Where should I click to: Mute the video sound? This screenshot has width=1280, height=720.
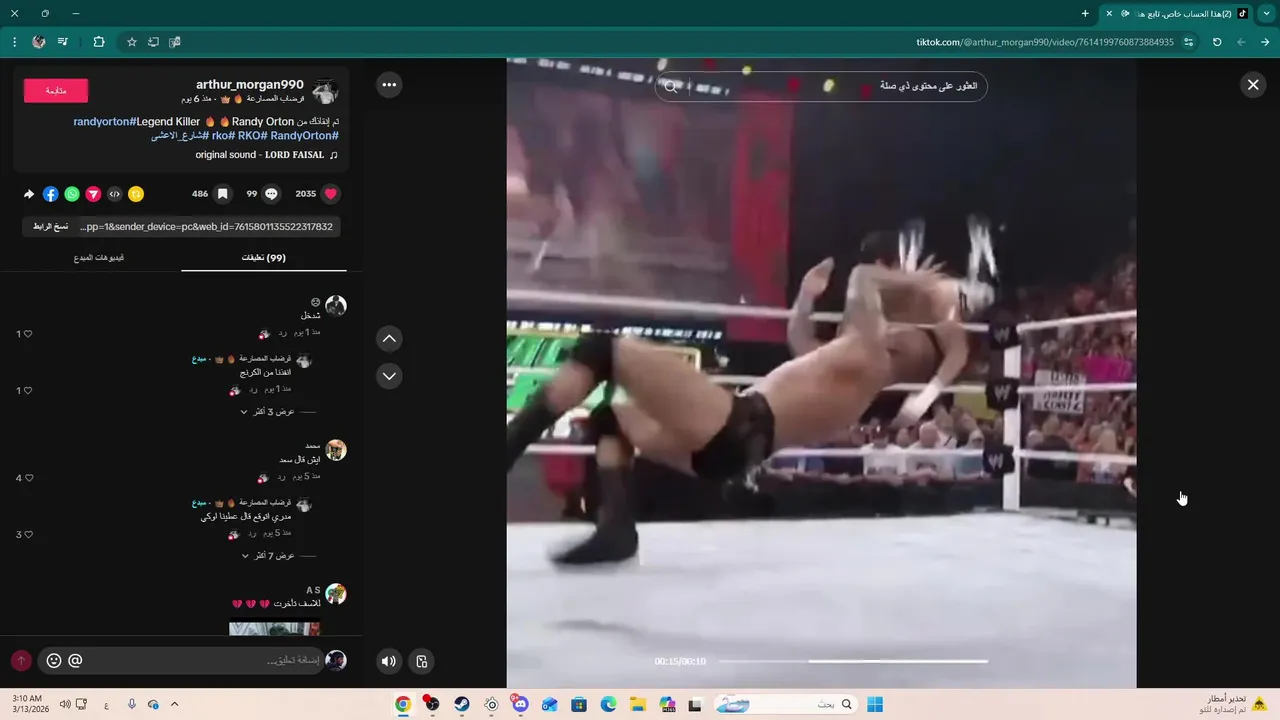coord(389,661)
